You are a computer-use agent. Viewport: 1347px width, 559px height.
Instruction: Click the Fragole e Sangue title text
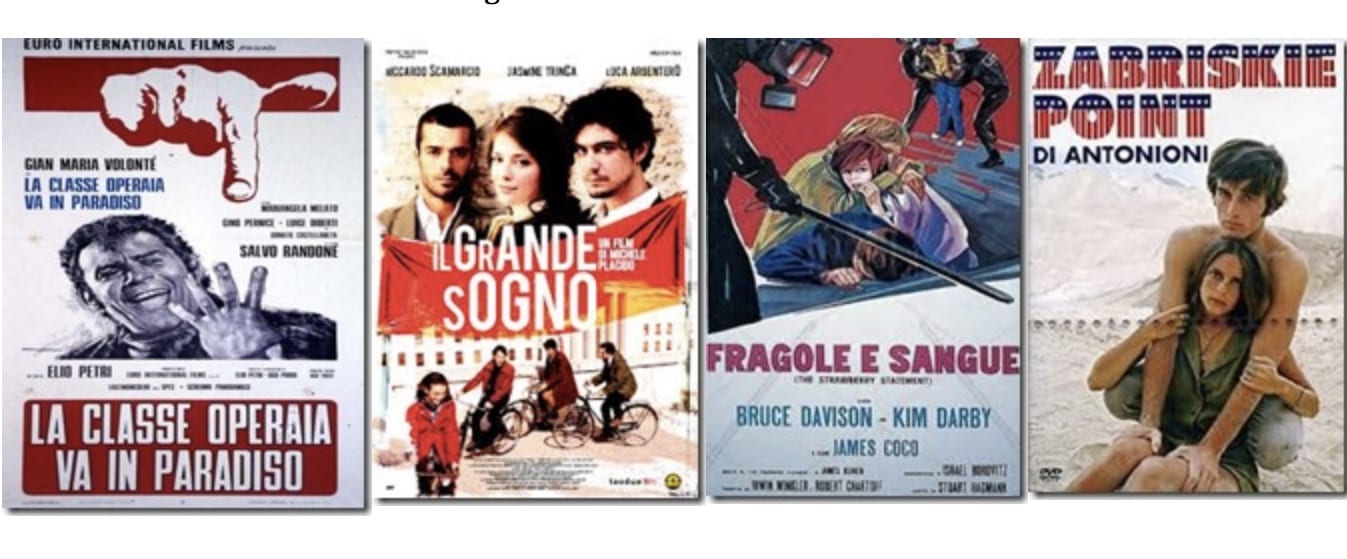click(863, 359)
